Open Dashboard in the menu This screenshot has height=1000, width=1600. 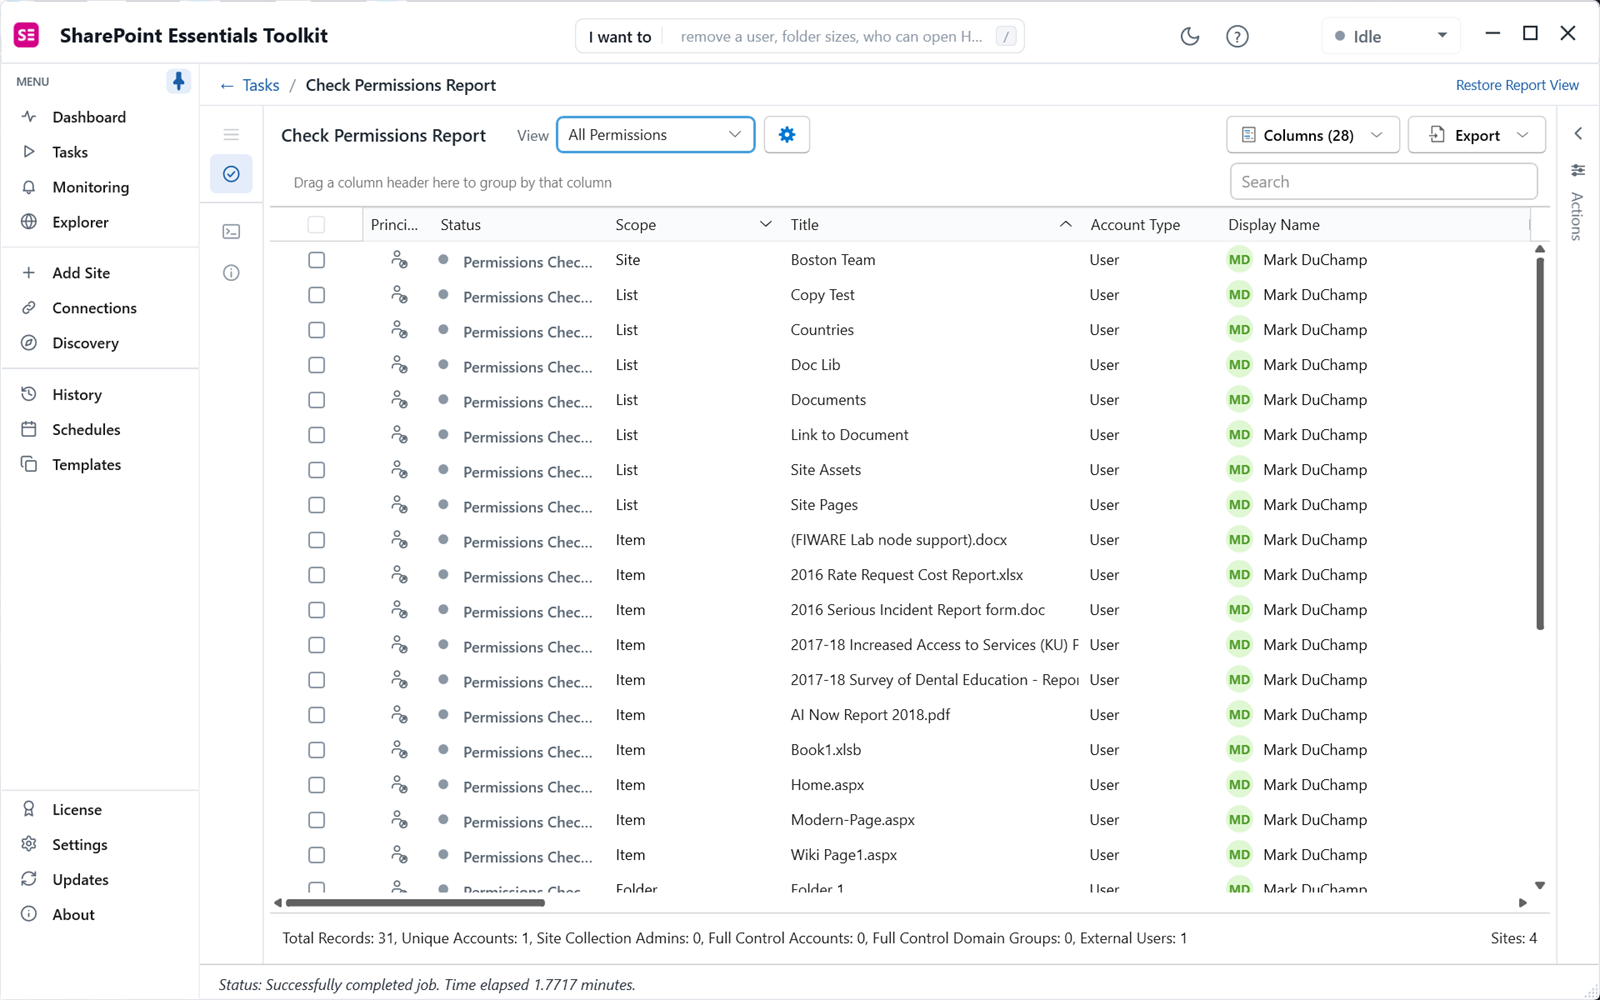click(x=89, y=117)
